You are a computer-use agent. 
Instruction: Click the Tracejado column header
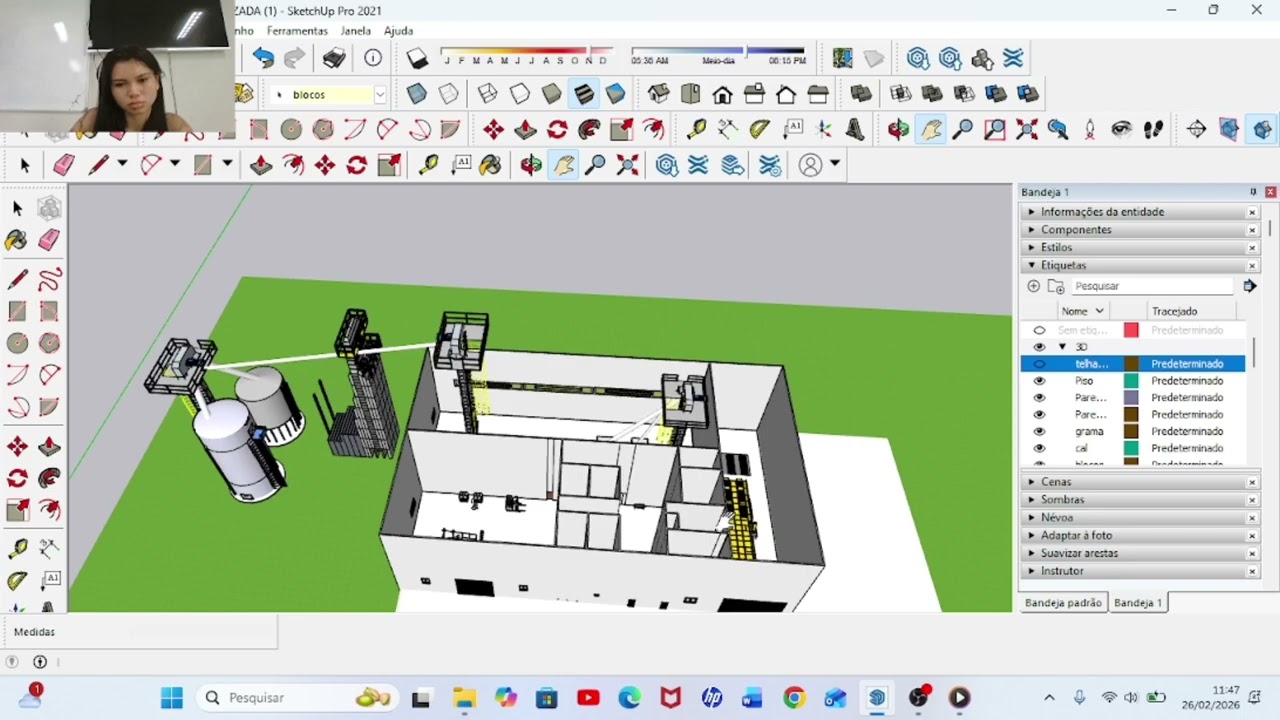tap(1174, 311)
